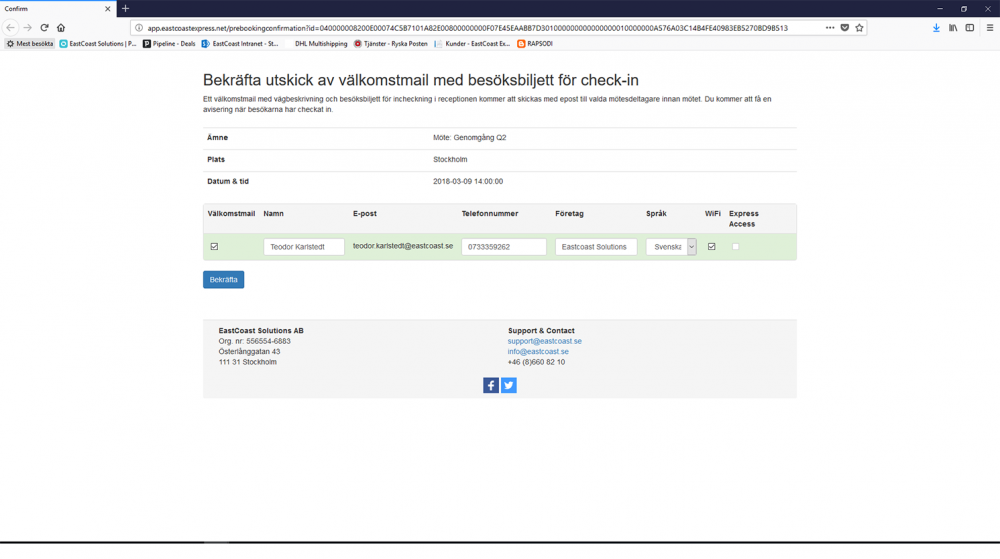This screenshot has width=1000, height=559.
Task: Reload the page with refresh icon
Action: [44, 28]
